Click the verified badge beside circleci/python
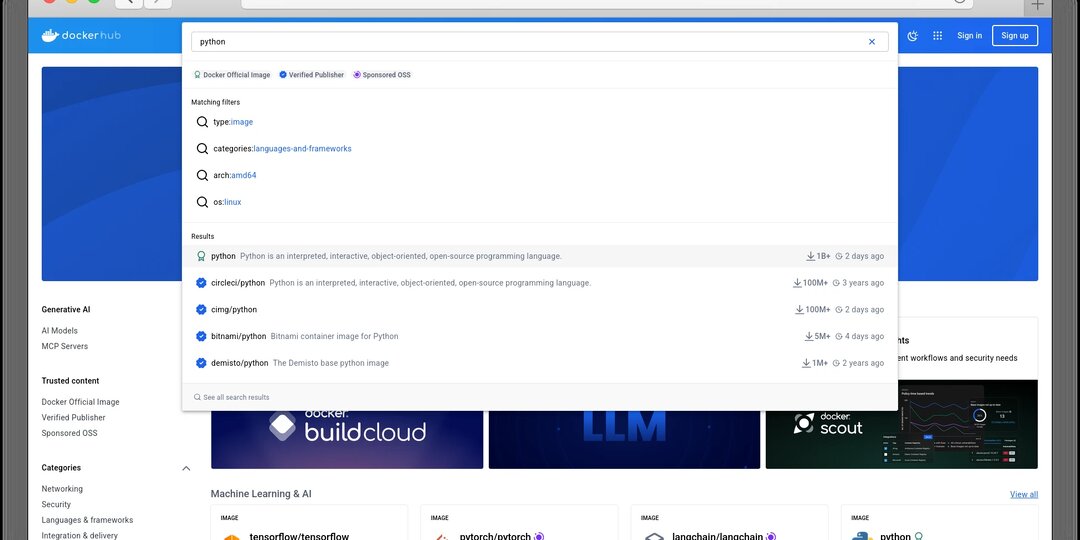The height and width of the screenshot is (540, 1080). click(201, 283)
